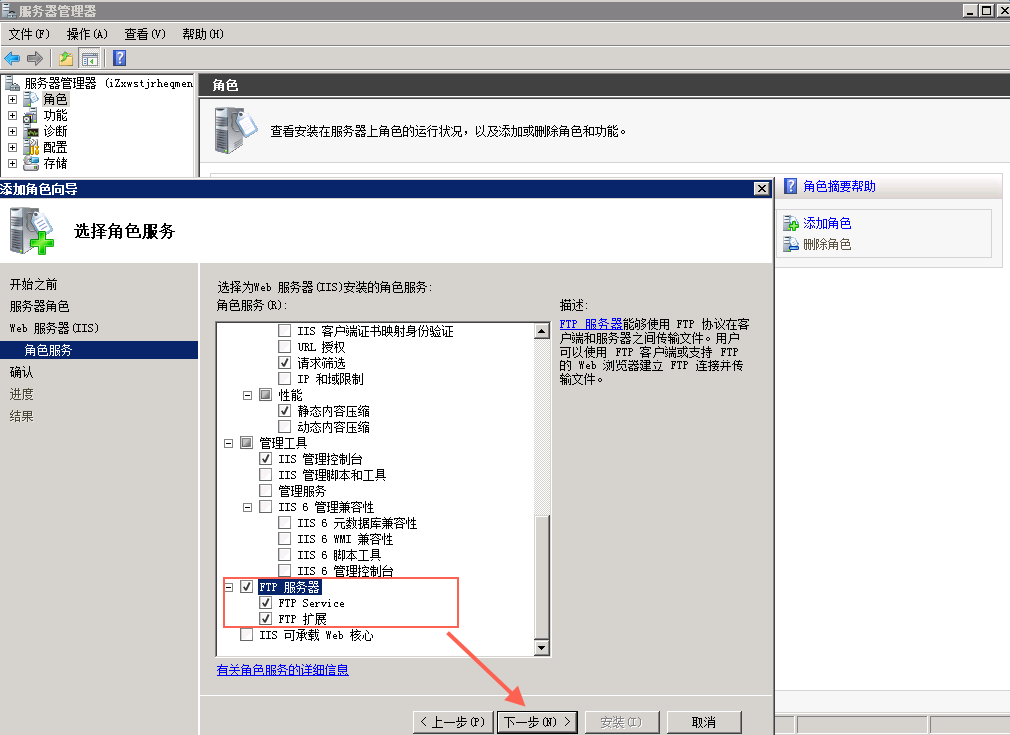This screenshot has height=735, width=1010.
Task: Toggle the Show/Hide Console Tree icon
Action: (x=90, y=58)
